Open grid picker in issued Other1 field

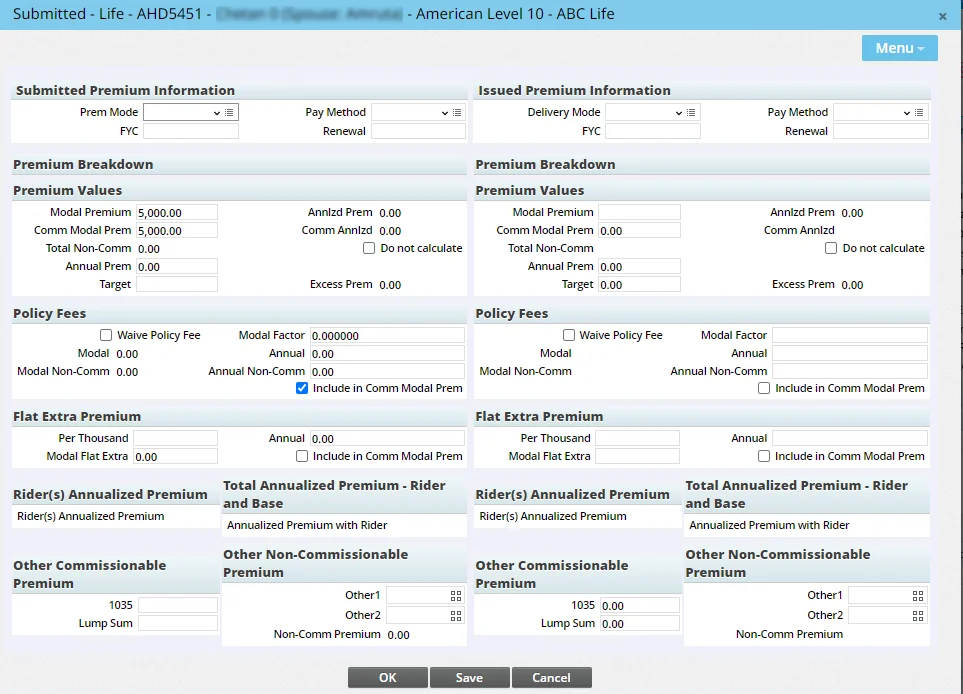click(918, 596)
